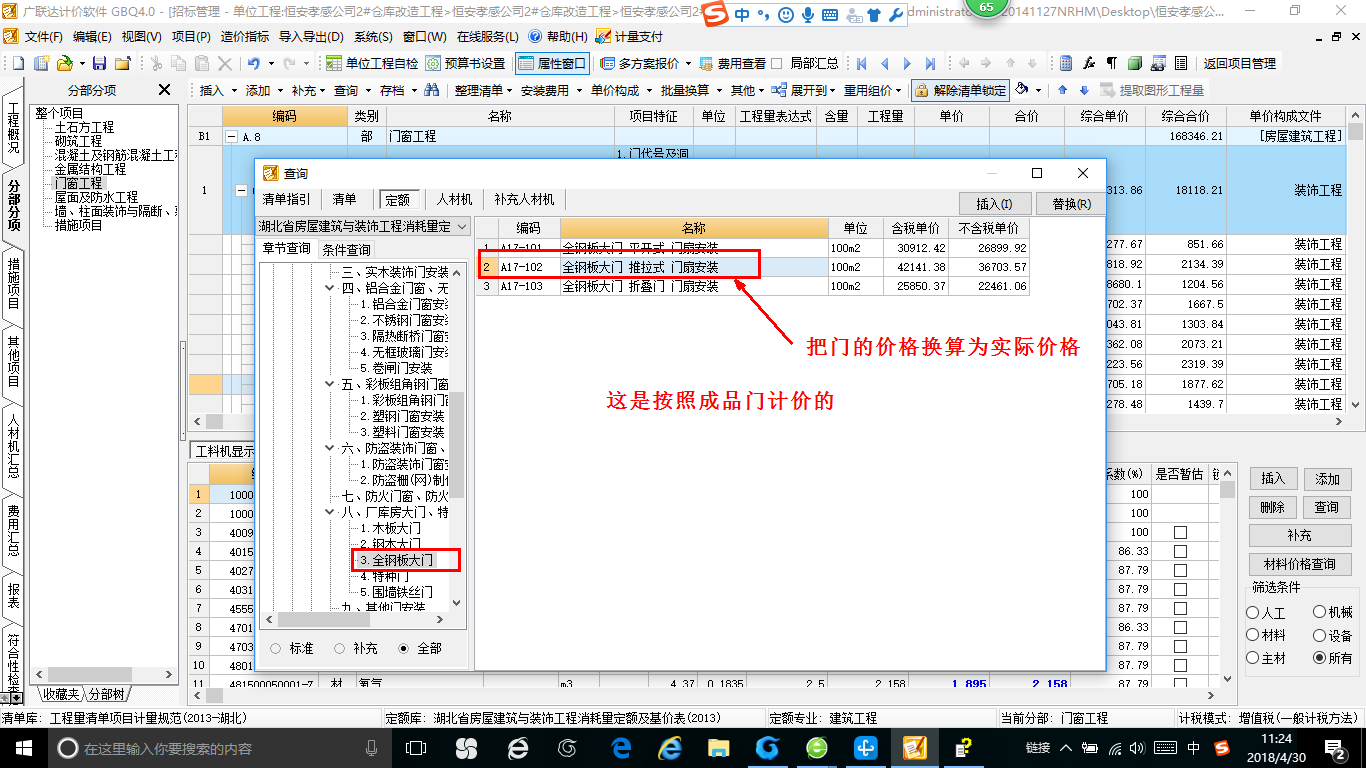Jump to first record navigation arrow
Image resolution: width=1366 pixels, height=768 pixels.
(862, 63)
